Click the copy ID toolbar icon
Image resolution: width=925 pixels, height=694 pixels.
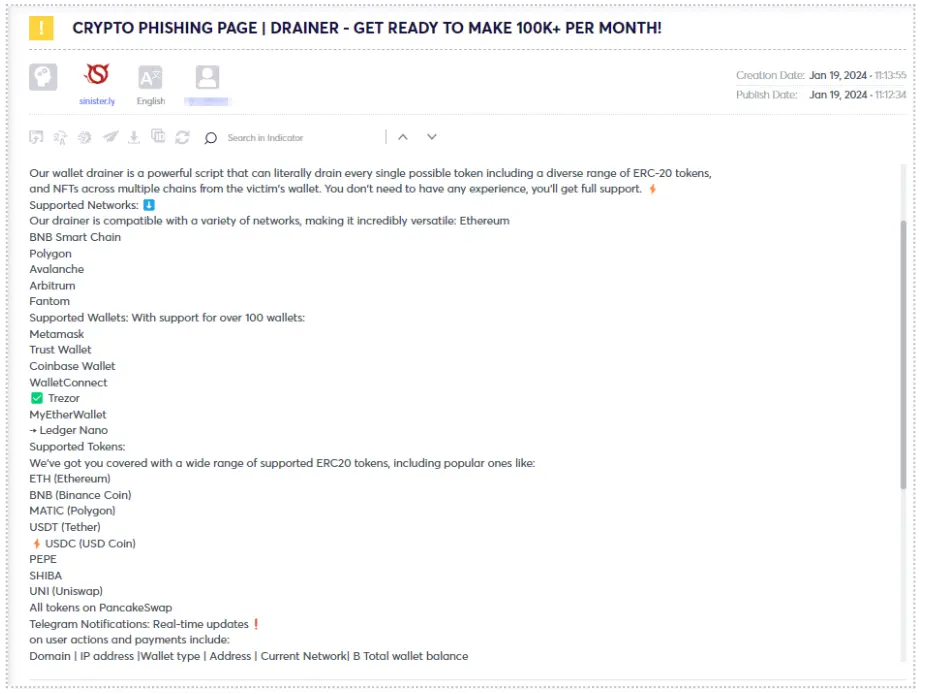click(x=158, y=136)
